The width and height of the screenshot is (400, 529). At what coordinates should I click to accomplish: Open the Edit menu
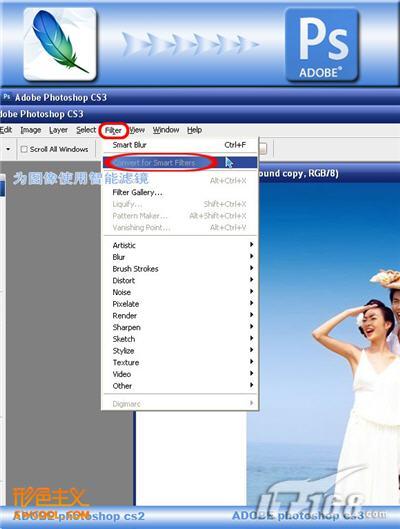click(x=6, y=130)
